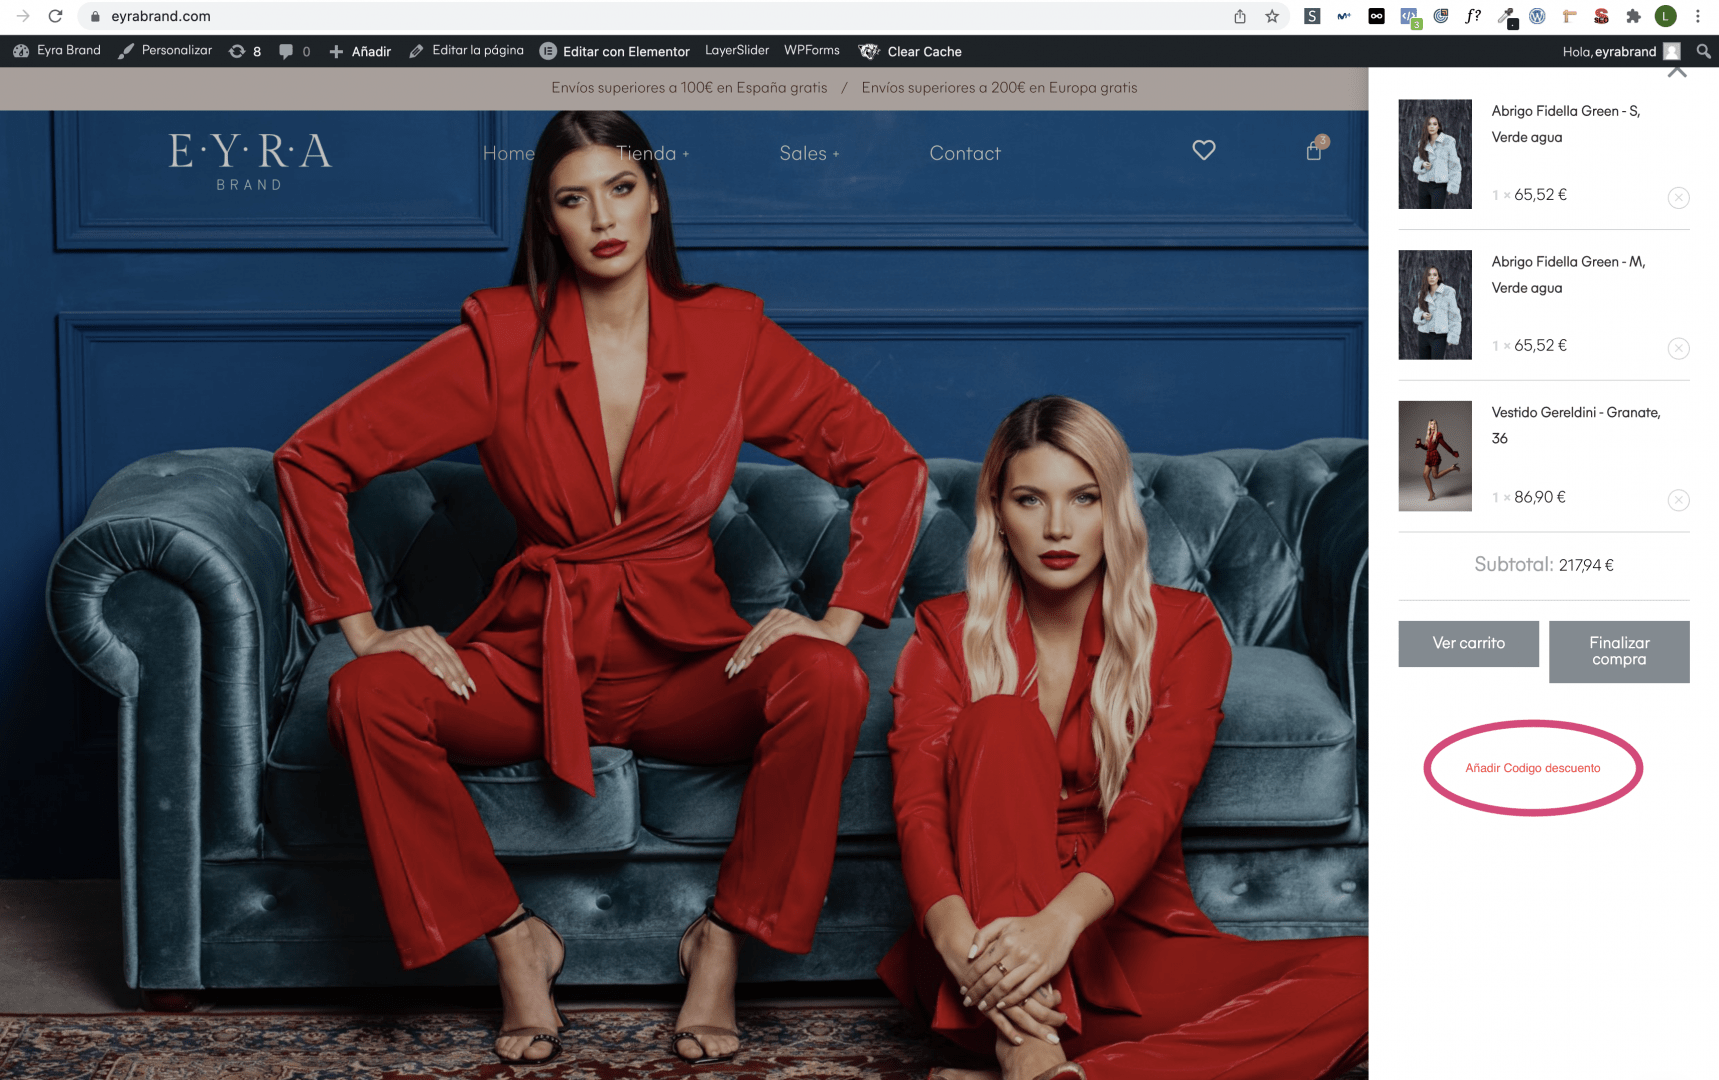The width and height of the screenshot is (1719, 1080).
Task: Click the Subtotal 217,94 € text
Action: 1544,565
